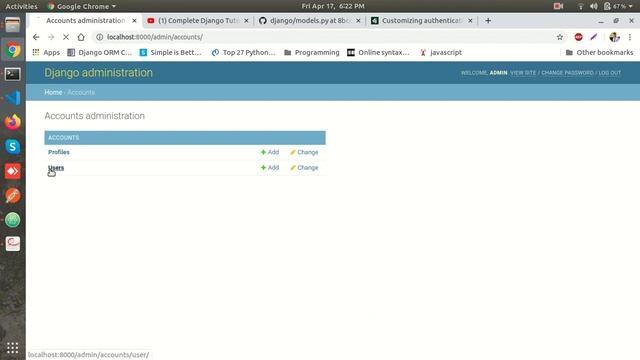Switch to the Complete Django Tutorial tab
This screenshot has width=640, height=360.
[x=198, y=20]
